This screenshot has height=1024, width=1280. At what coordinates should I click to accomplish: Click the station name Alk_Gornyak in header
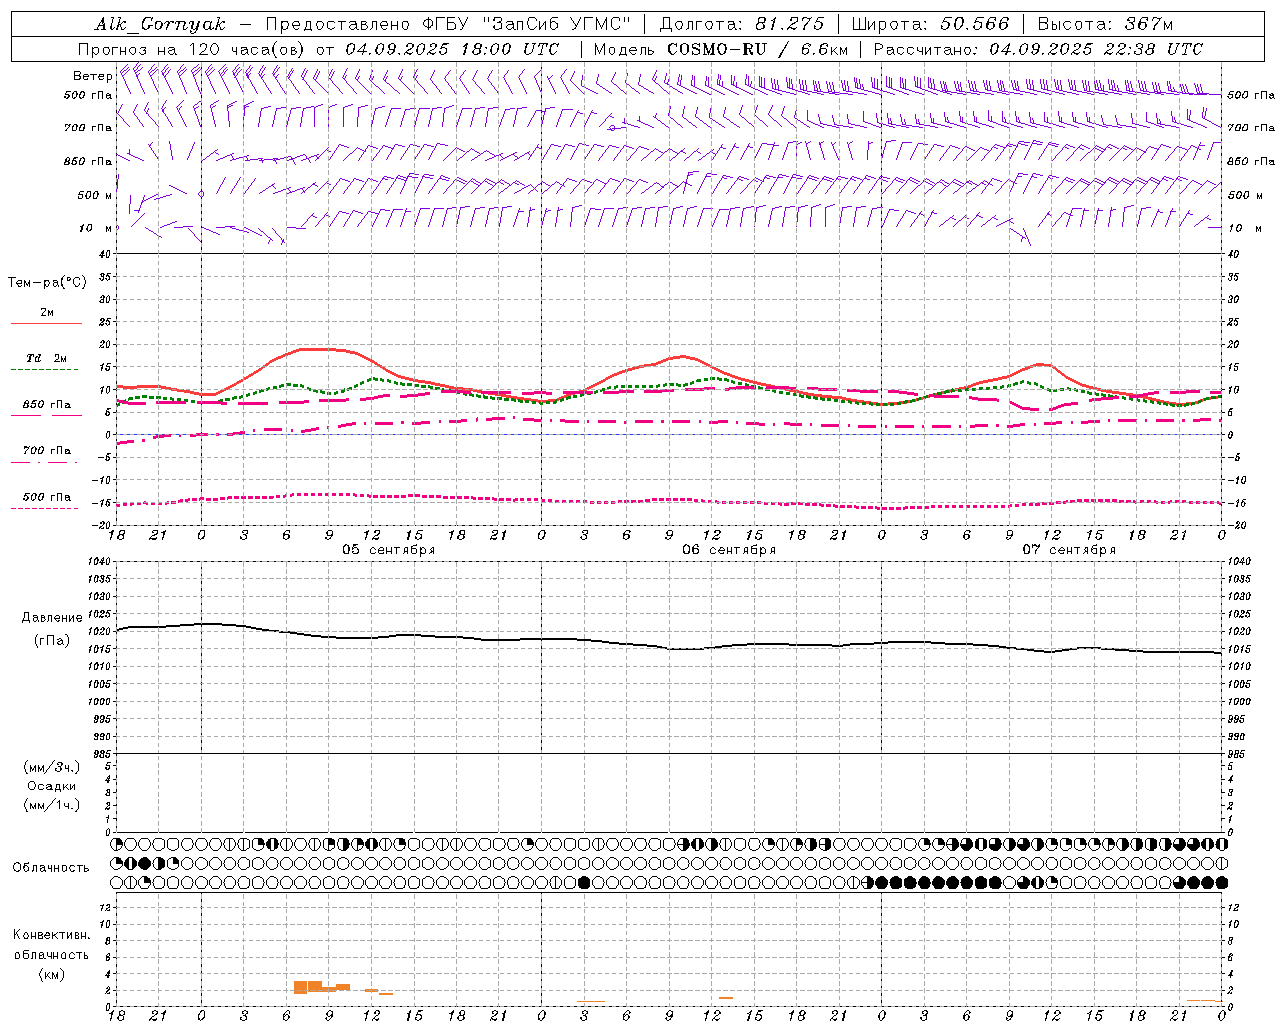coord(160,24)
